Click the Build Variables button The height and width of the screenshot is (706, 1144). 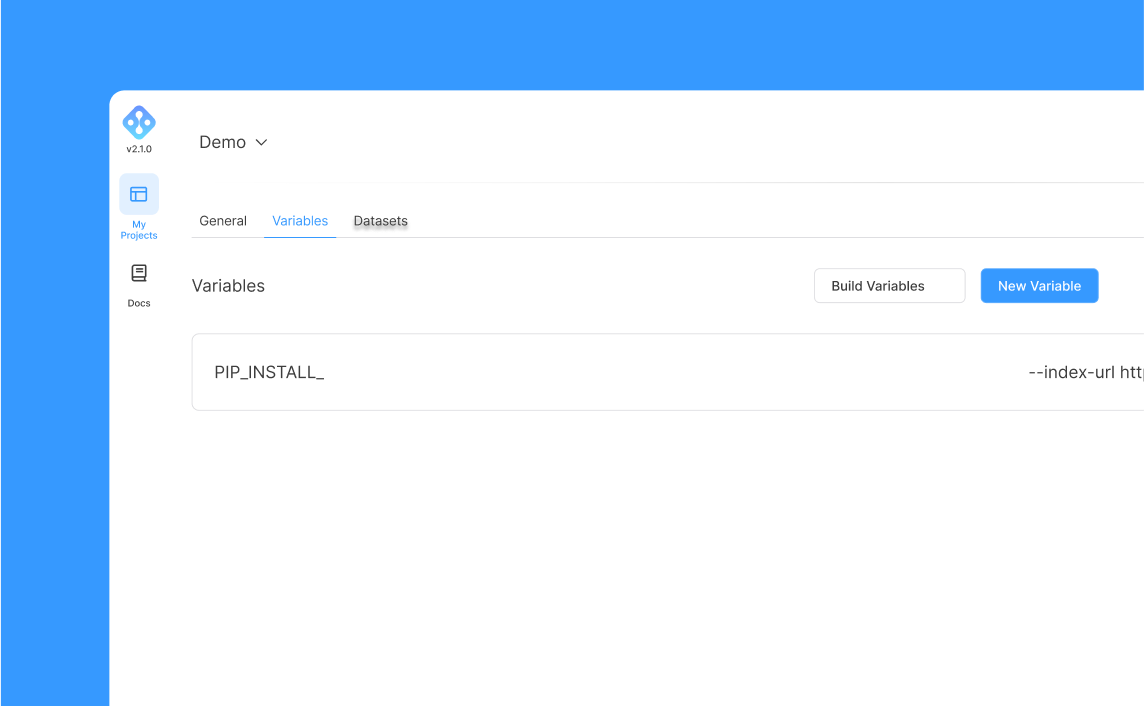[889, 286]
